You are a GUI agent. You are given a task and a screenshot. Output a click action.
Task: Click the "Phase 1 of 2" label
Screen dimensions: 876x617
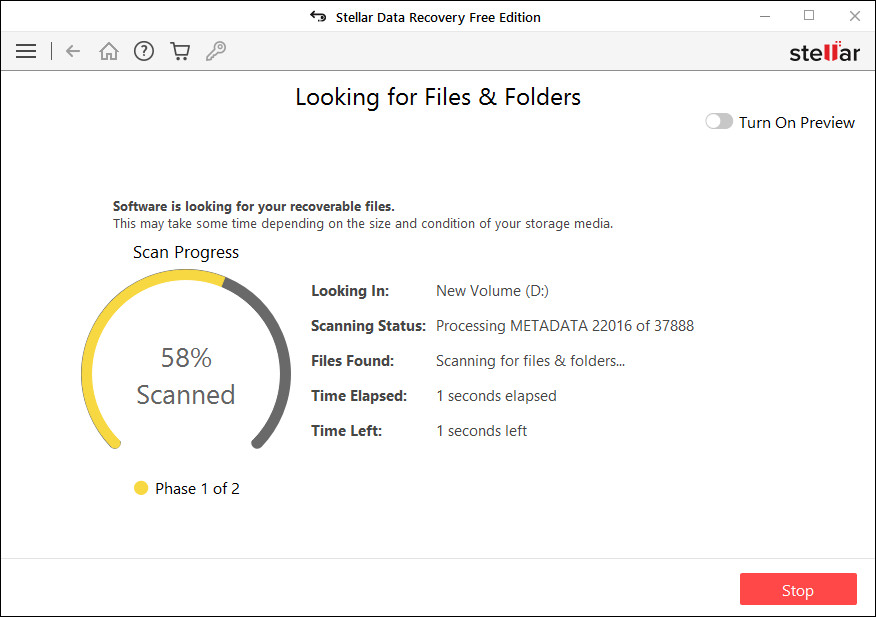point(197,488)
